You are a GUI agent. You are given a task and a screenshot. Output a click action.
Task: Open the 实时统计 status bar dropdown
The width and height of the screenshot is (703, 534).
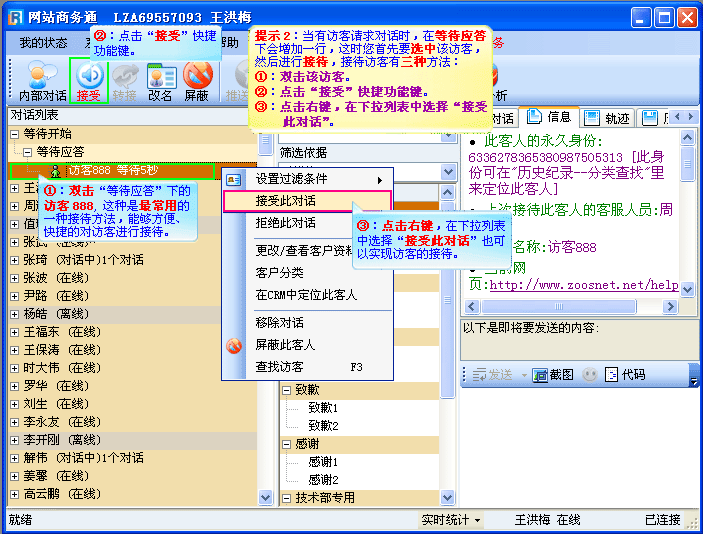[x=450, y=520]
